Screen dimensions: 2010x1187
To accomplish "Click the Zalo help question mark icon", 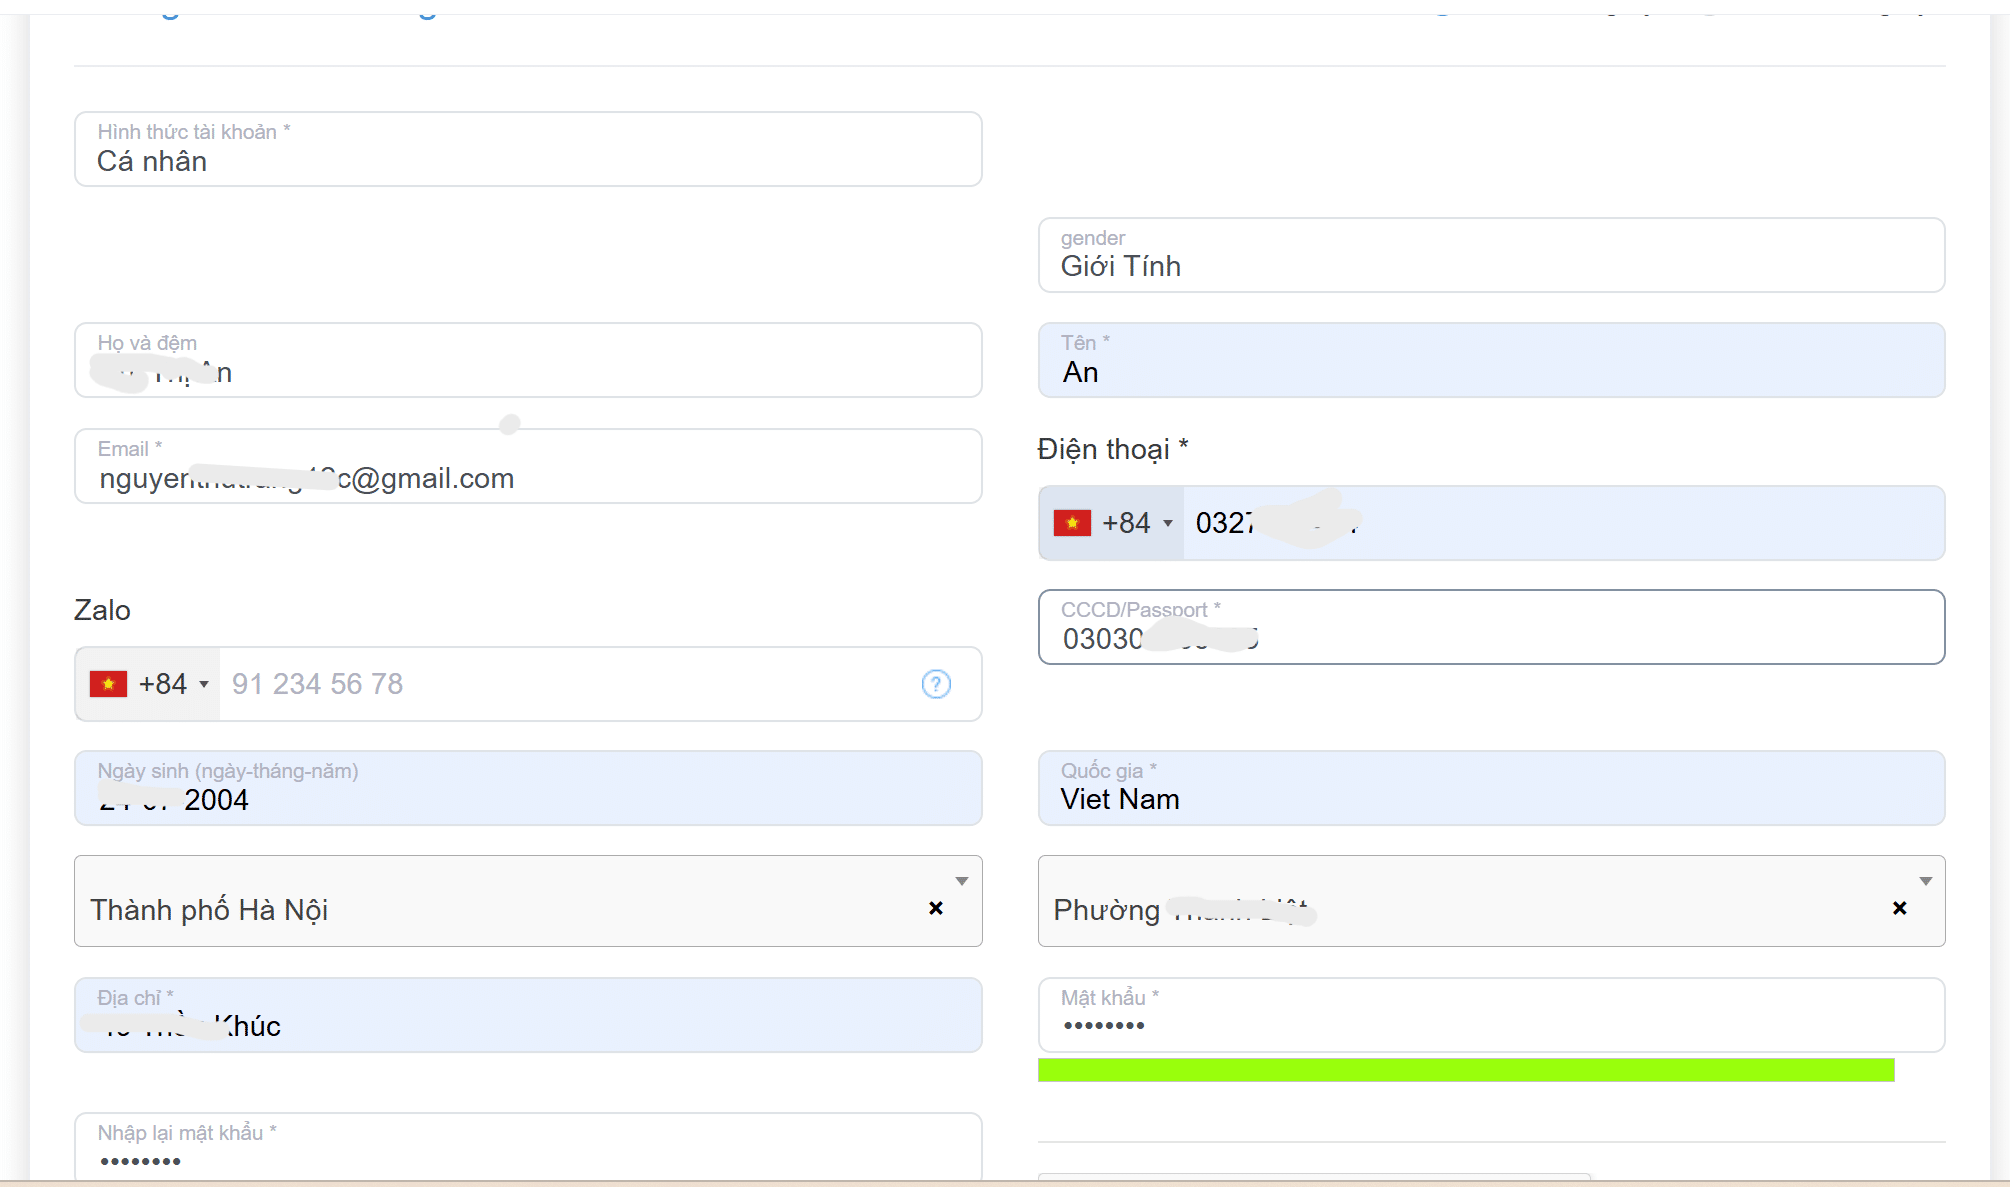I will (935, 684).
